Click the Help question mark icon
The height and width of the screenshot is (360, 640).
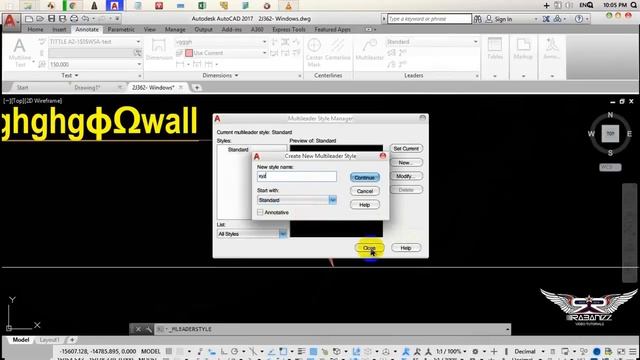pyautogui.click(x=578, y=19)
